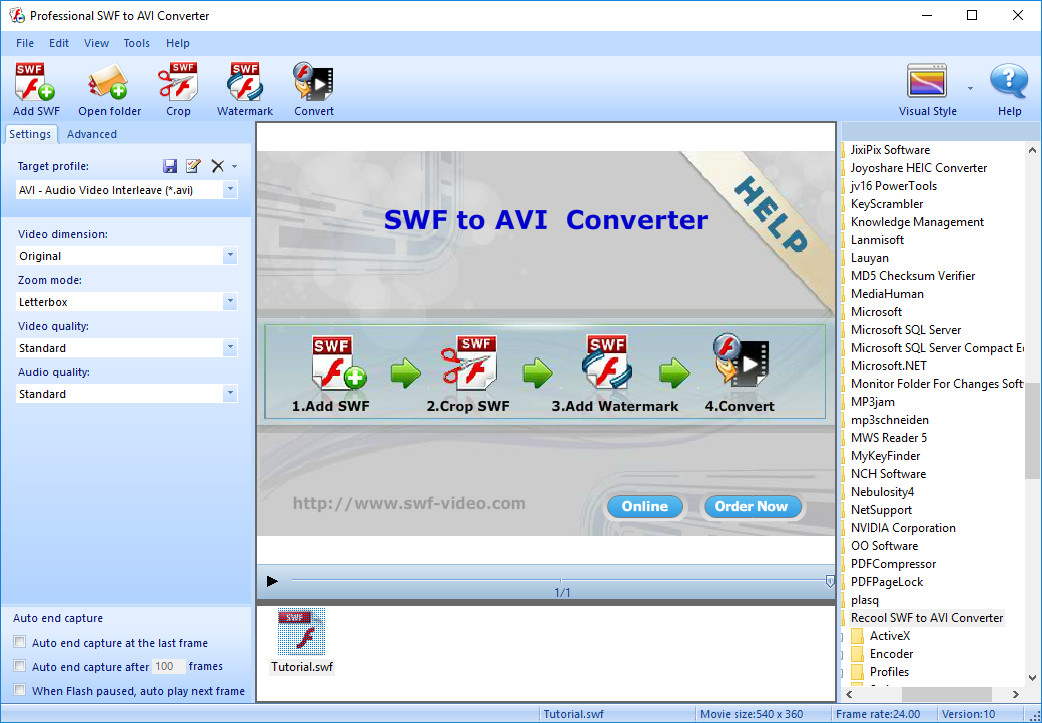Click the Order Now button

751,506
